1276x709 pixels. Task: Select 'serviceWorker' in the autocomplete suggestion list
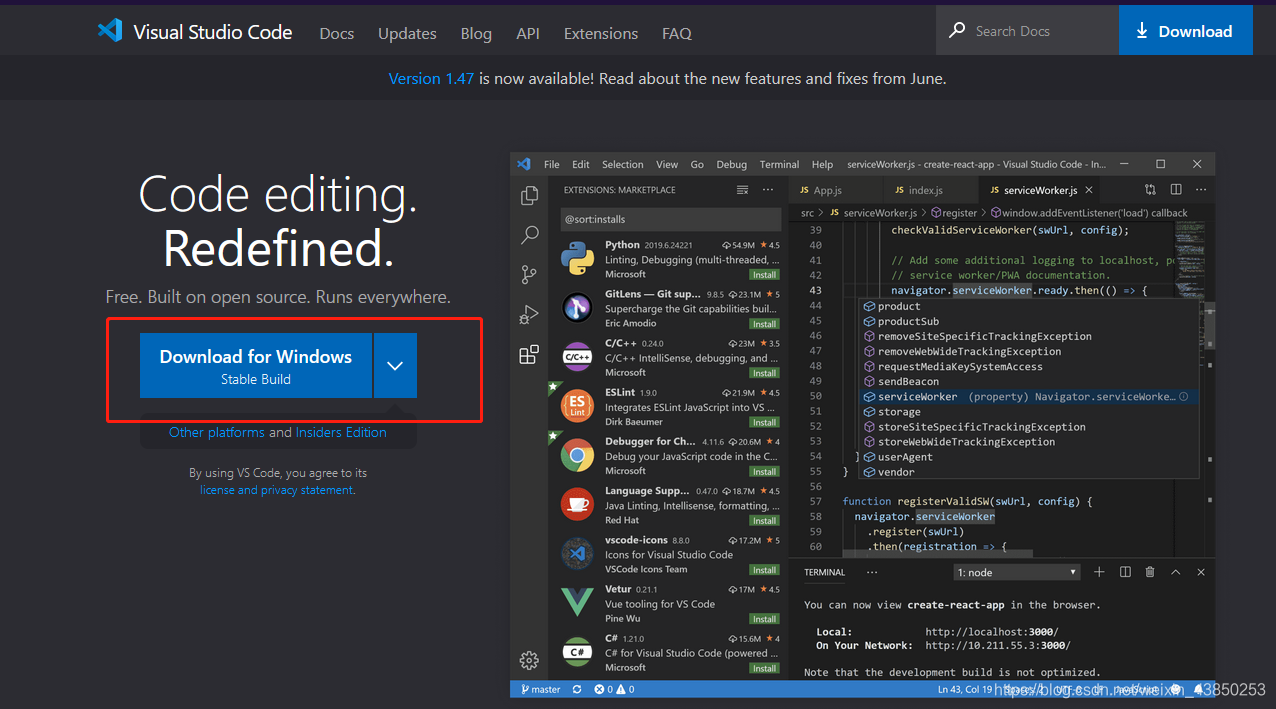tap(1027, 397)
